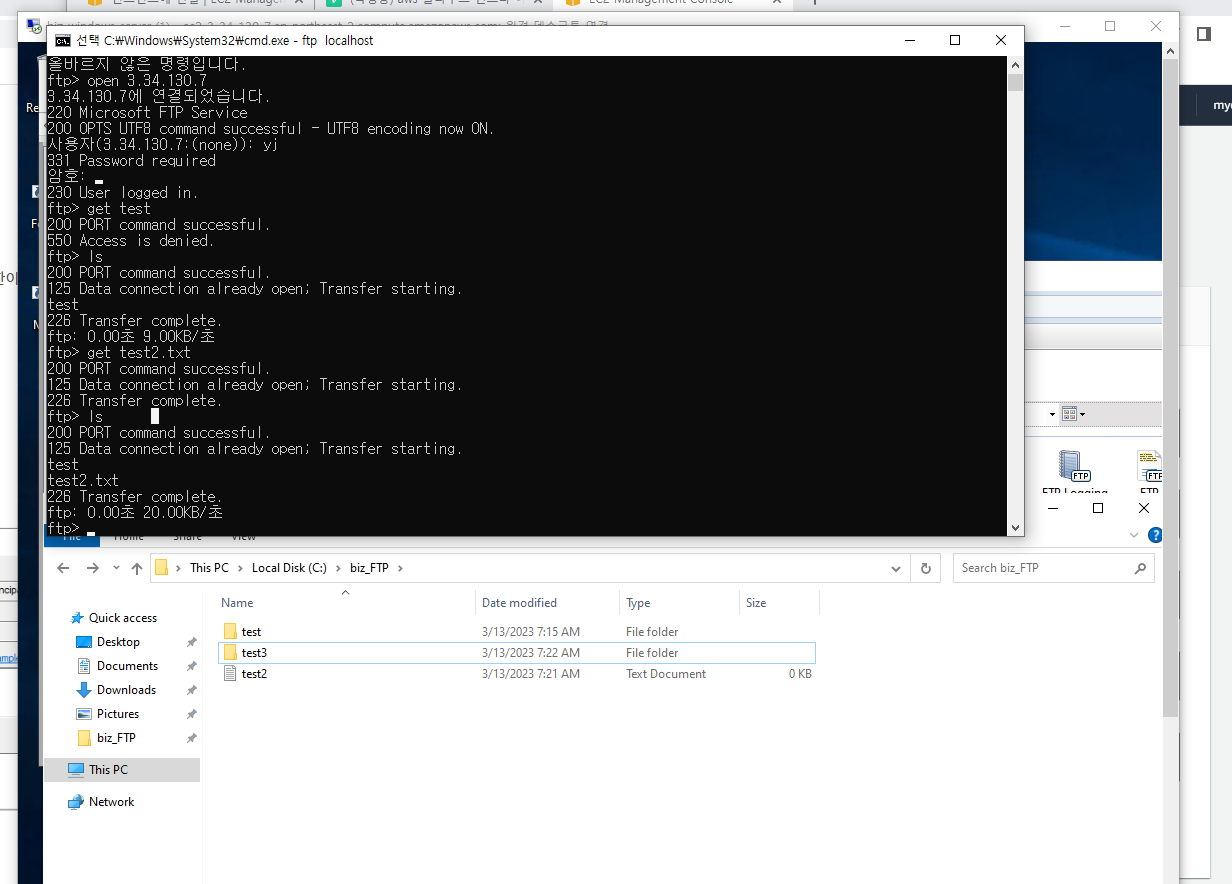Click Local Disk (C:) breadcrumb
Viewport: 1232px width, 884px height.
289,568
